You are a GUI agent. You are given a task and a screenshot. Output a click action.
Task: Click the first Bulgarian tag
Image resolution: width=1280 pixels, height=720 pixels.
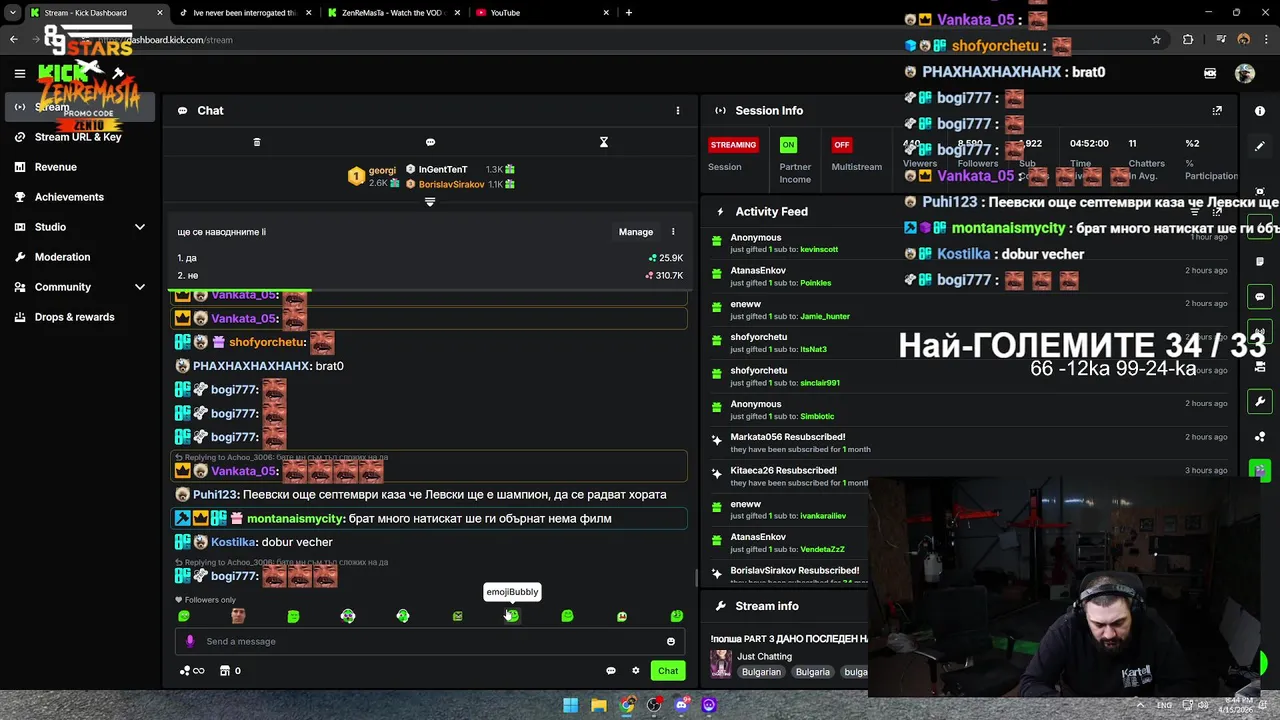coord(761,672)
